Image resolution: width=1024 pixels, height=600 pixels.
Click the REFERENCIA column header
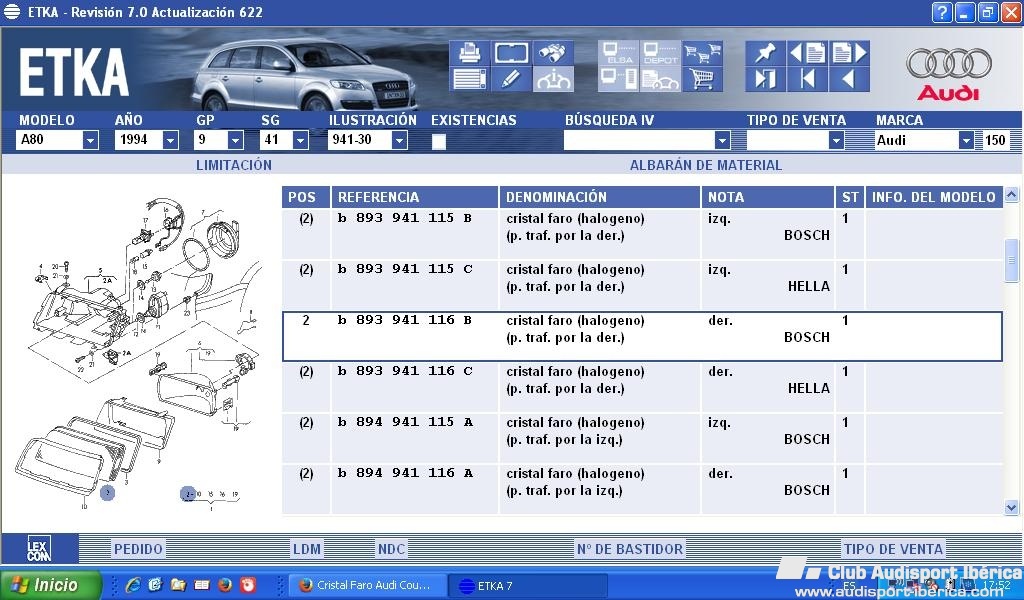pos(415,197)
